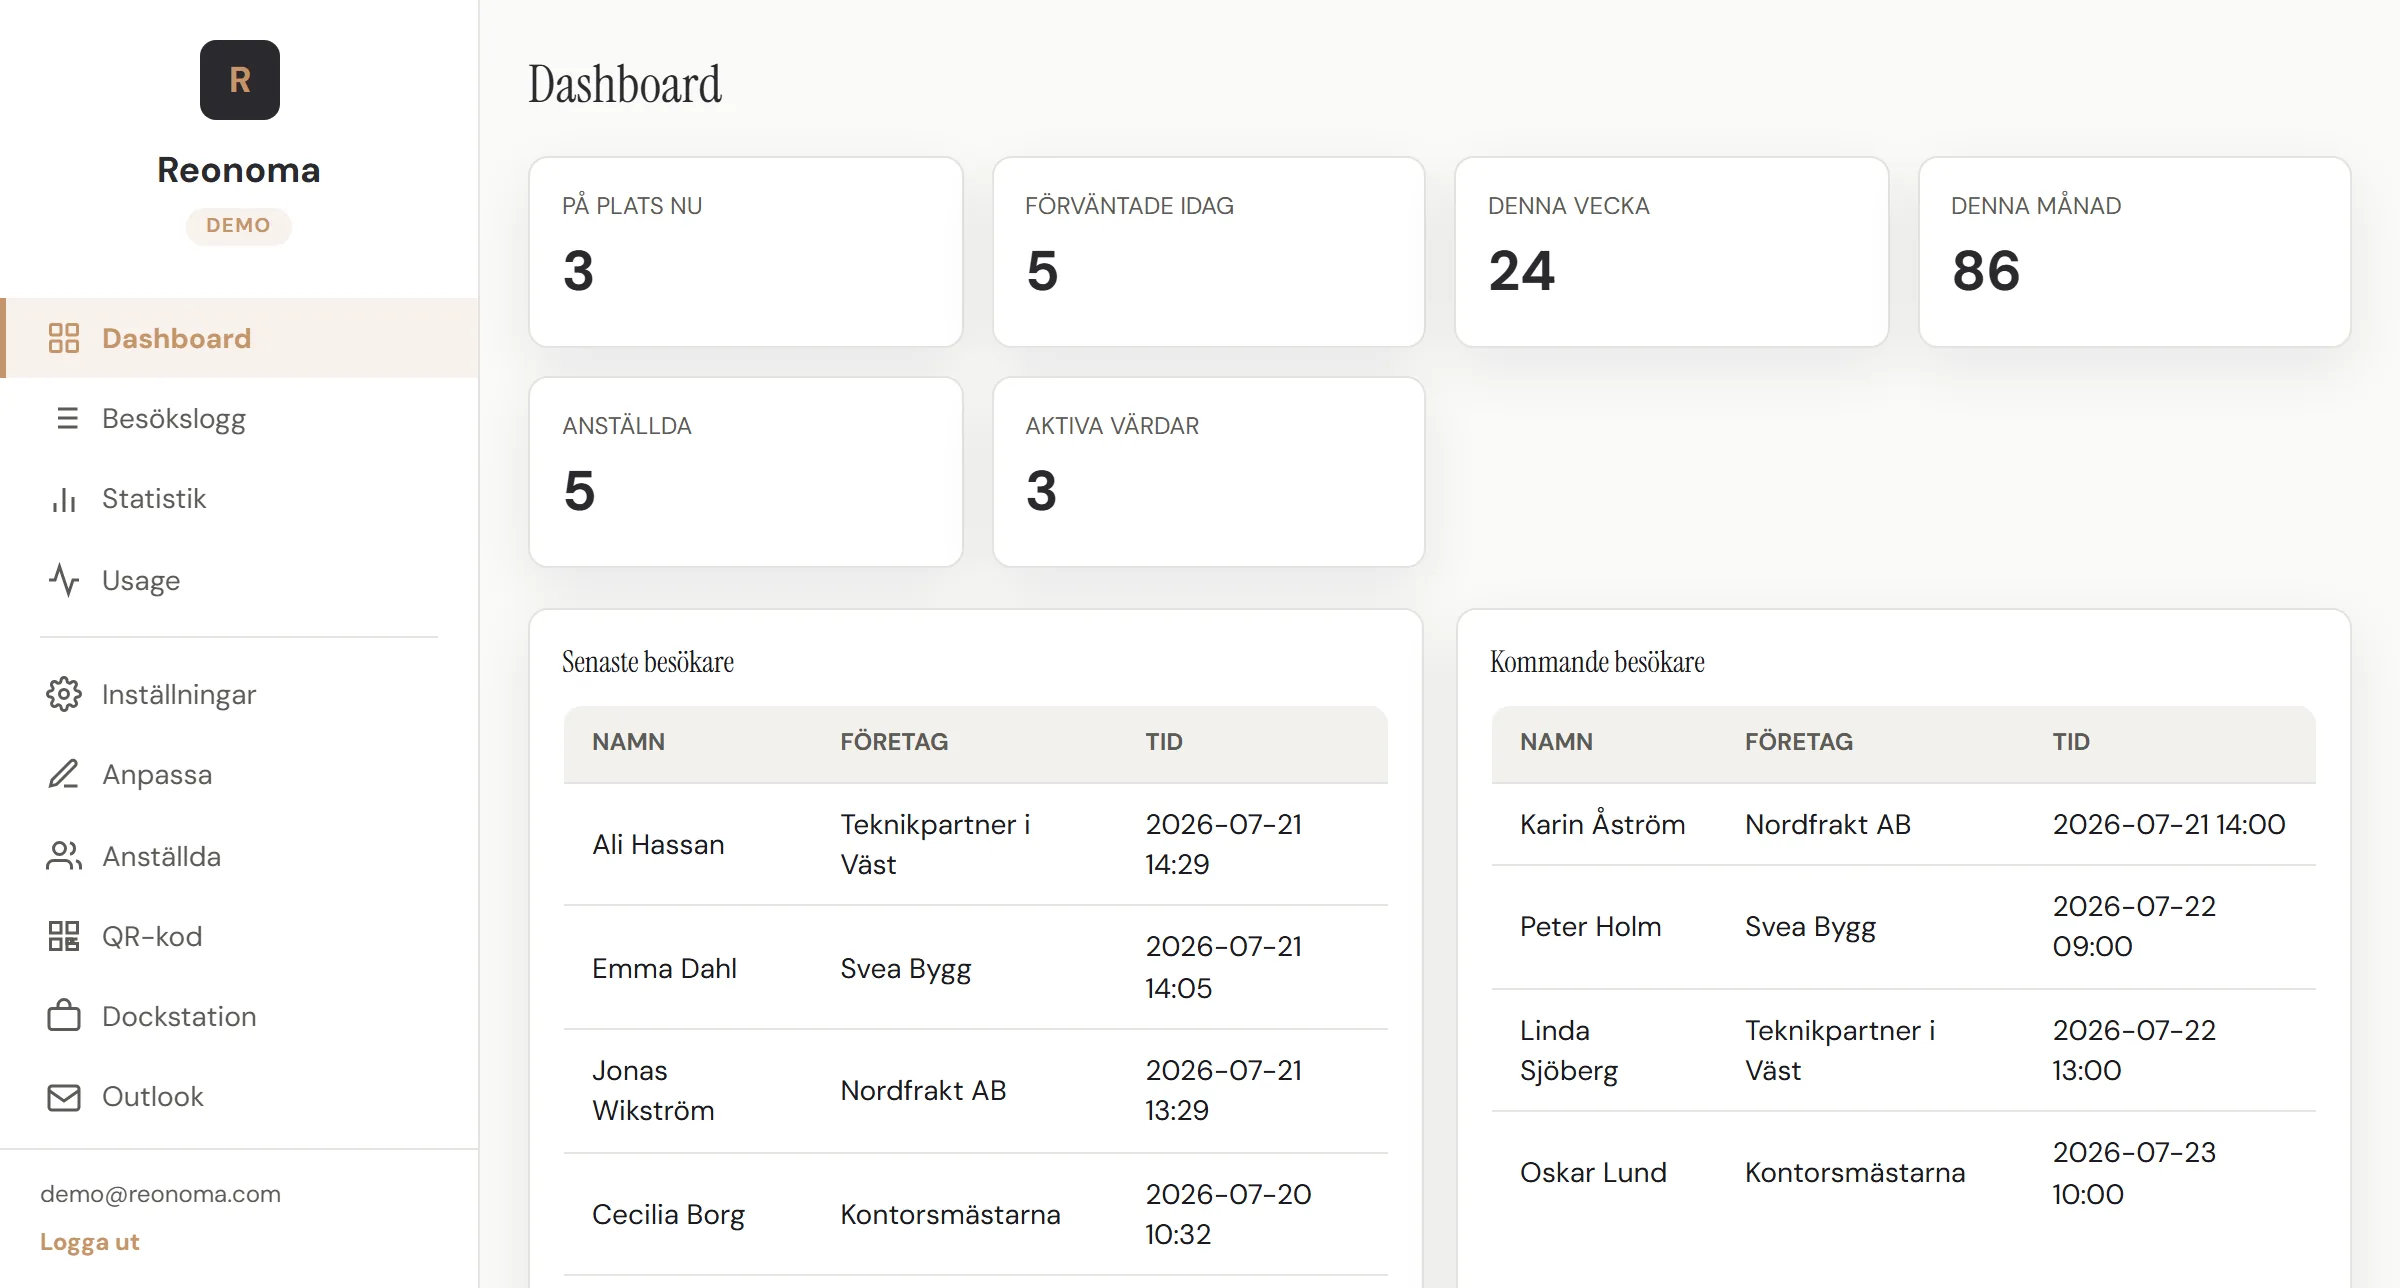Image resolution: width=2400 pixels, height=1288 pixels.
Task: Click the Statistik bar chart icon
Action: [x=64, y=499]
